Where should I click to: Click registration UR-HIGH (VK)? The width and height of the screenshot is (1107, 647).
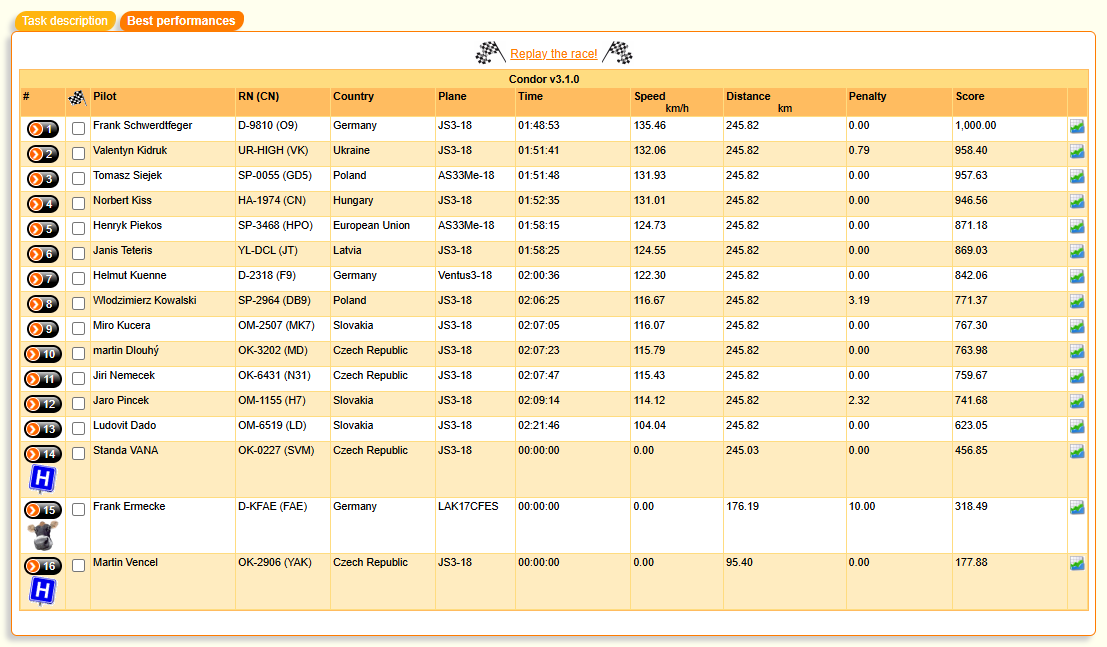coord(273,150)
